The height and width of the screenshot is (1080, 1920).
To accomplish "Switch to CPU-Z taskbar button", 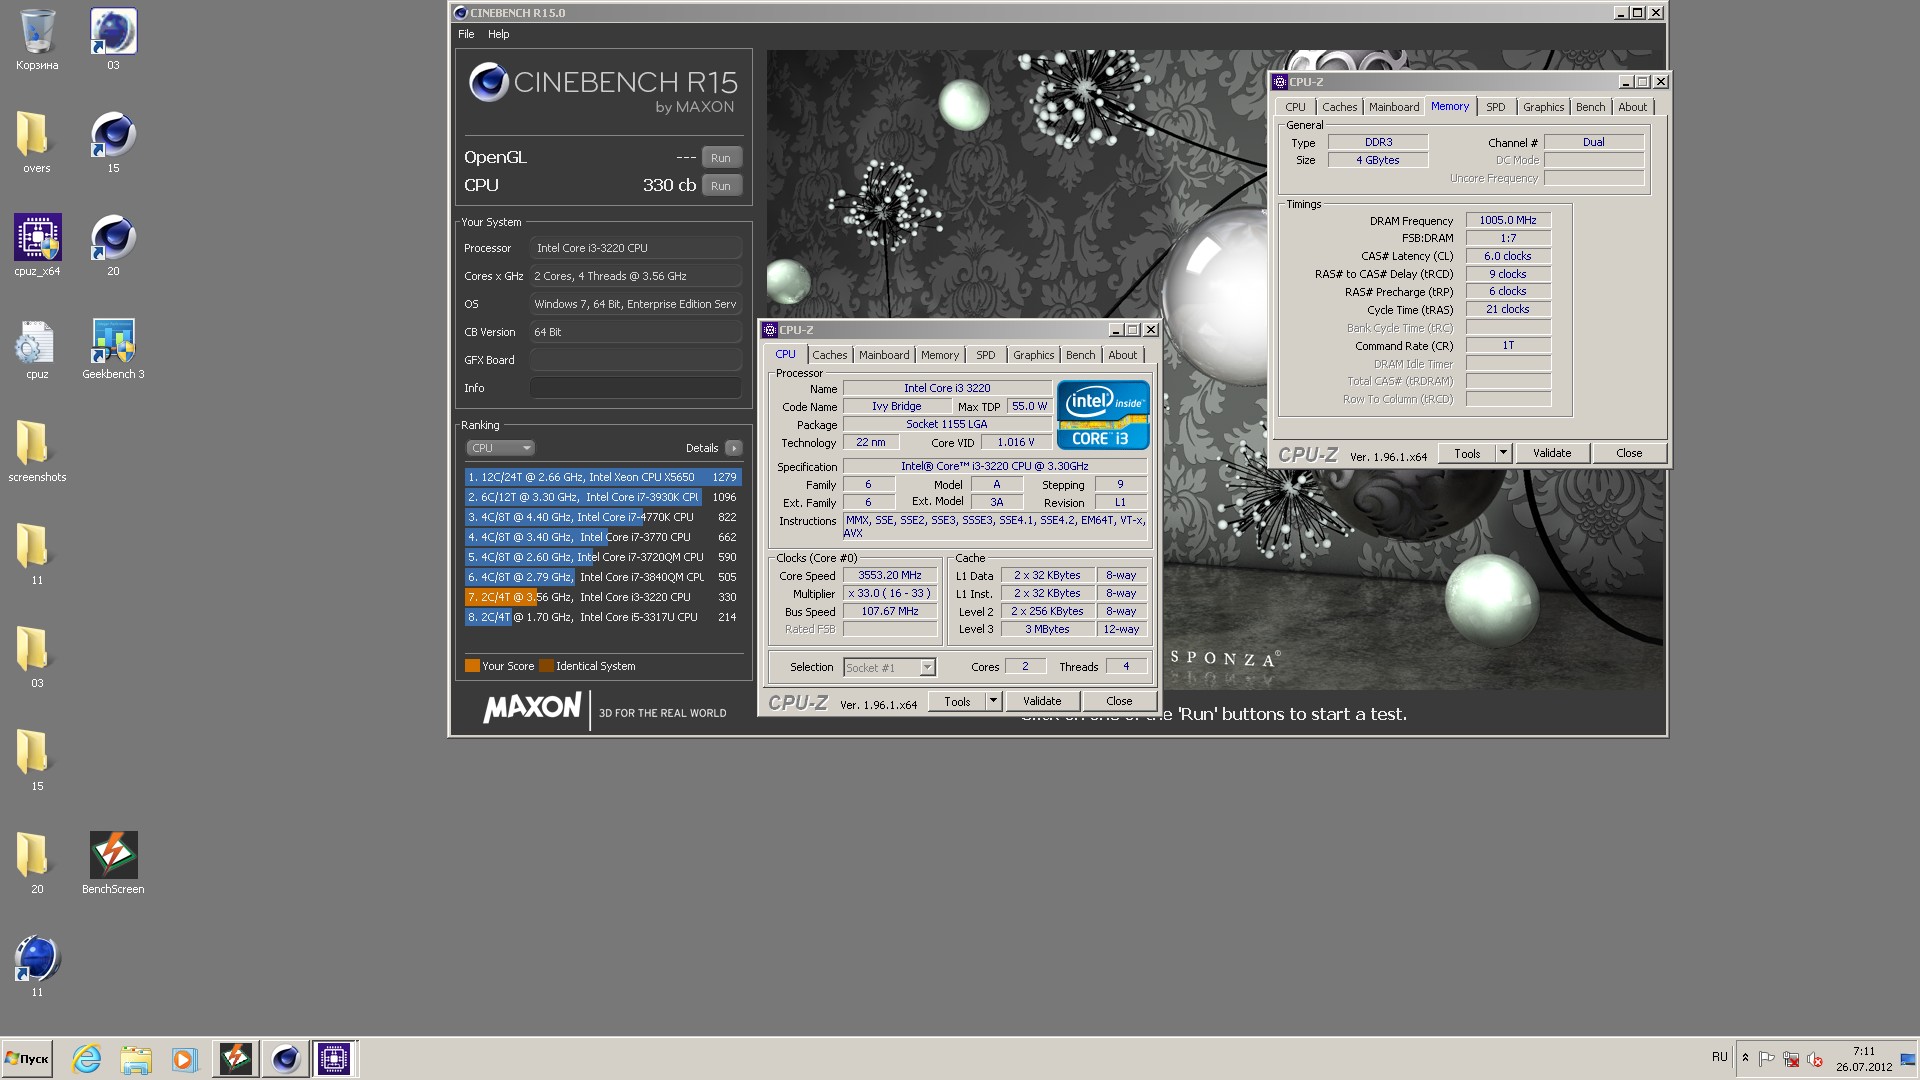I will [334, 1059].
